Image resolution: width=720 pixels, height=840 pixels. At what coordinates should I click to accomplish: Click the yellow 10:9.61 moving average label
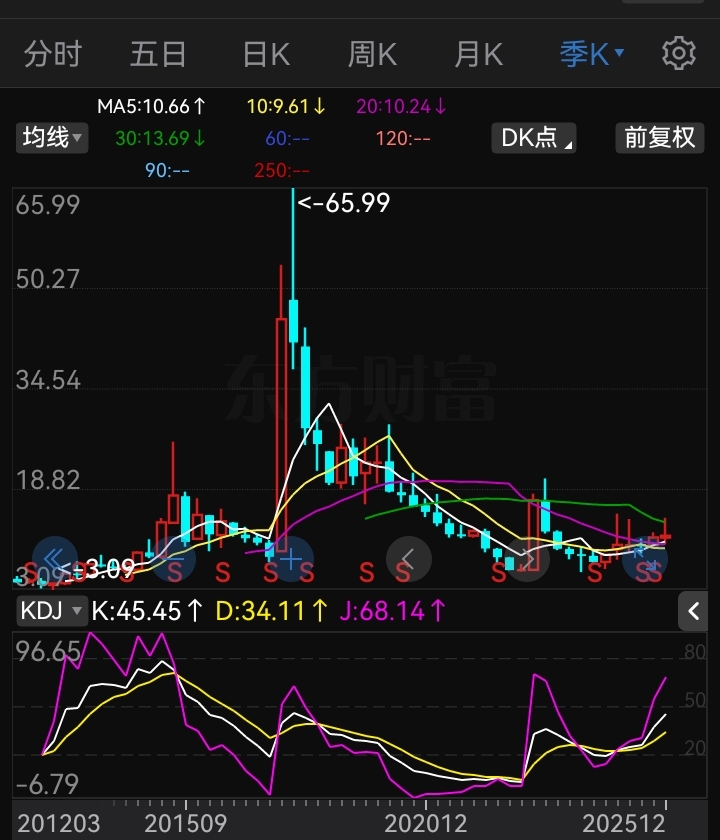(x=286, y=106)
